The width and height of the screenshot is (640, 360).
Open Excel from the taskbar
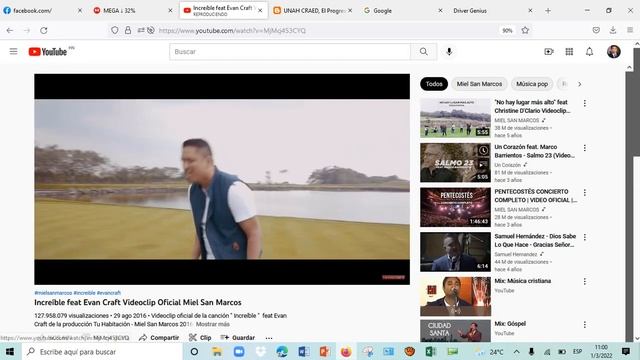point(430,351)
